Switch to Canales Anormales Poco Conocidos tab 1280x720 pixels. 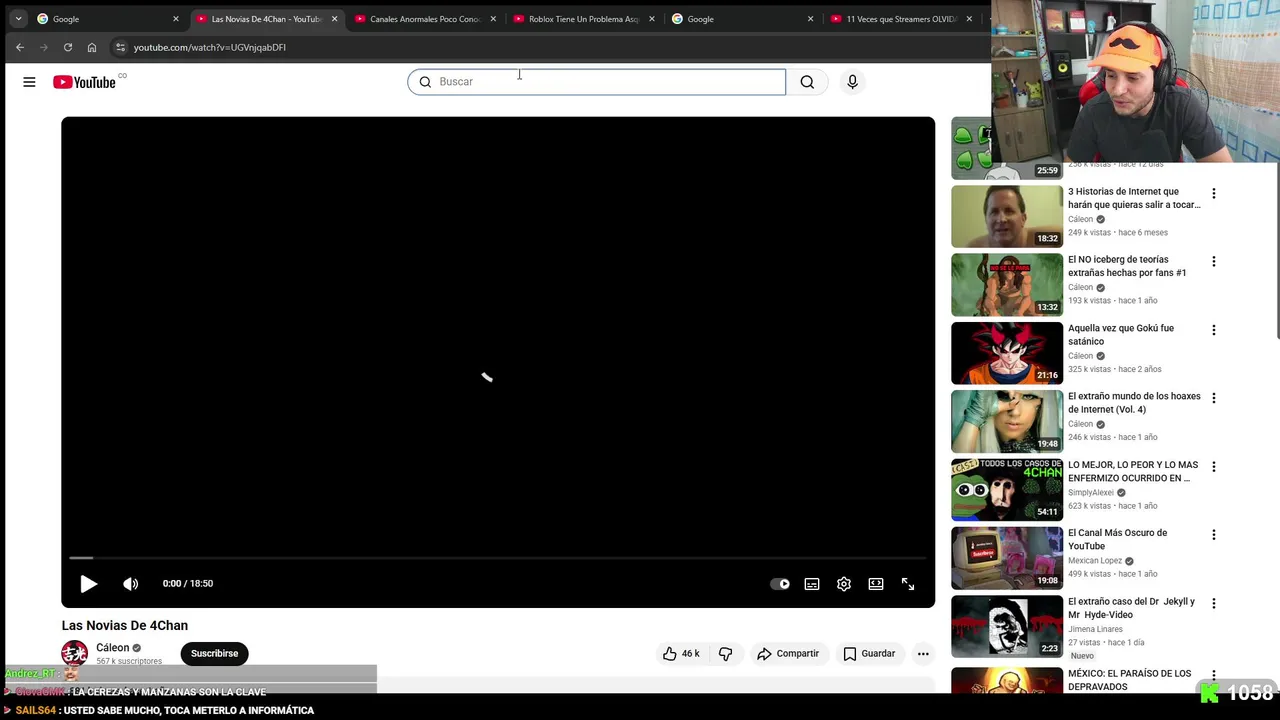point(425,19)
